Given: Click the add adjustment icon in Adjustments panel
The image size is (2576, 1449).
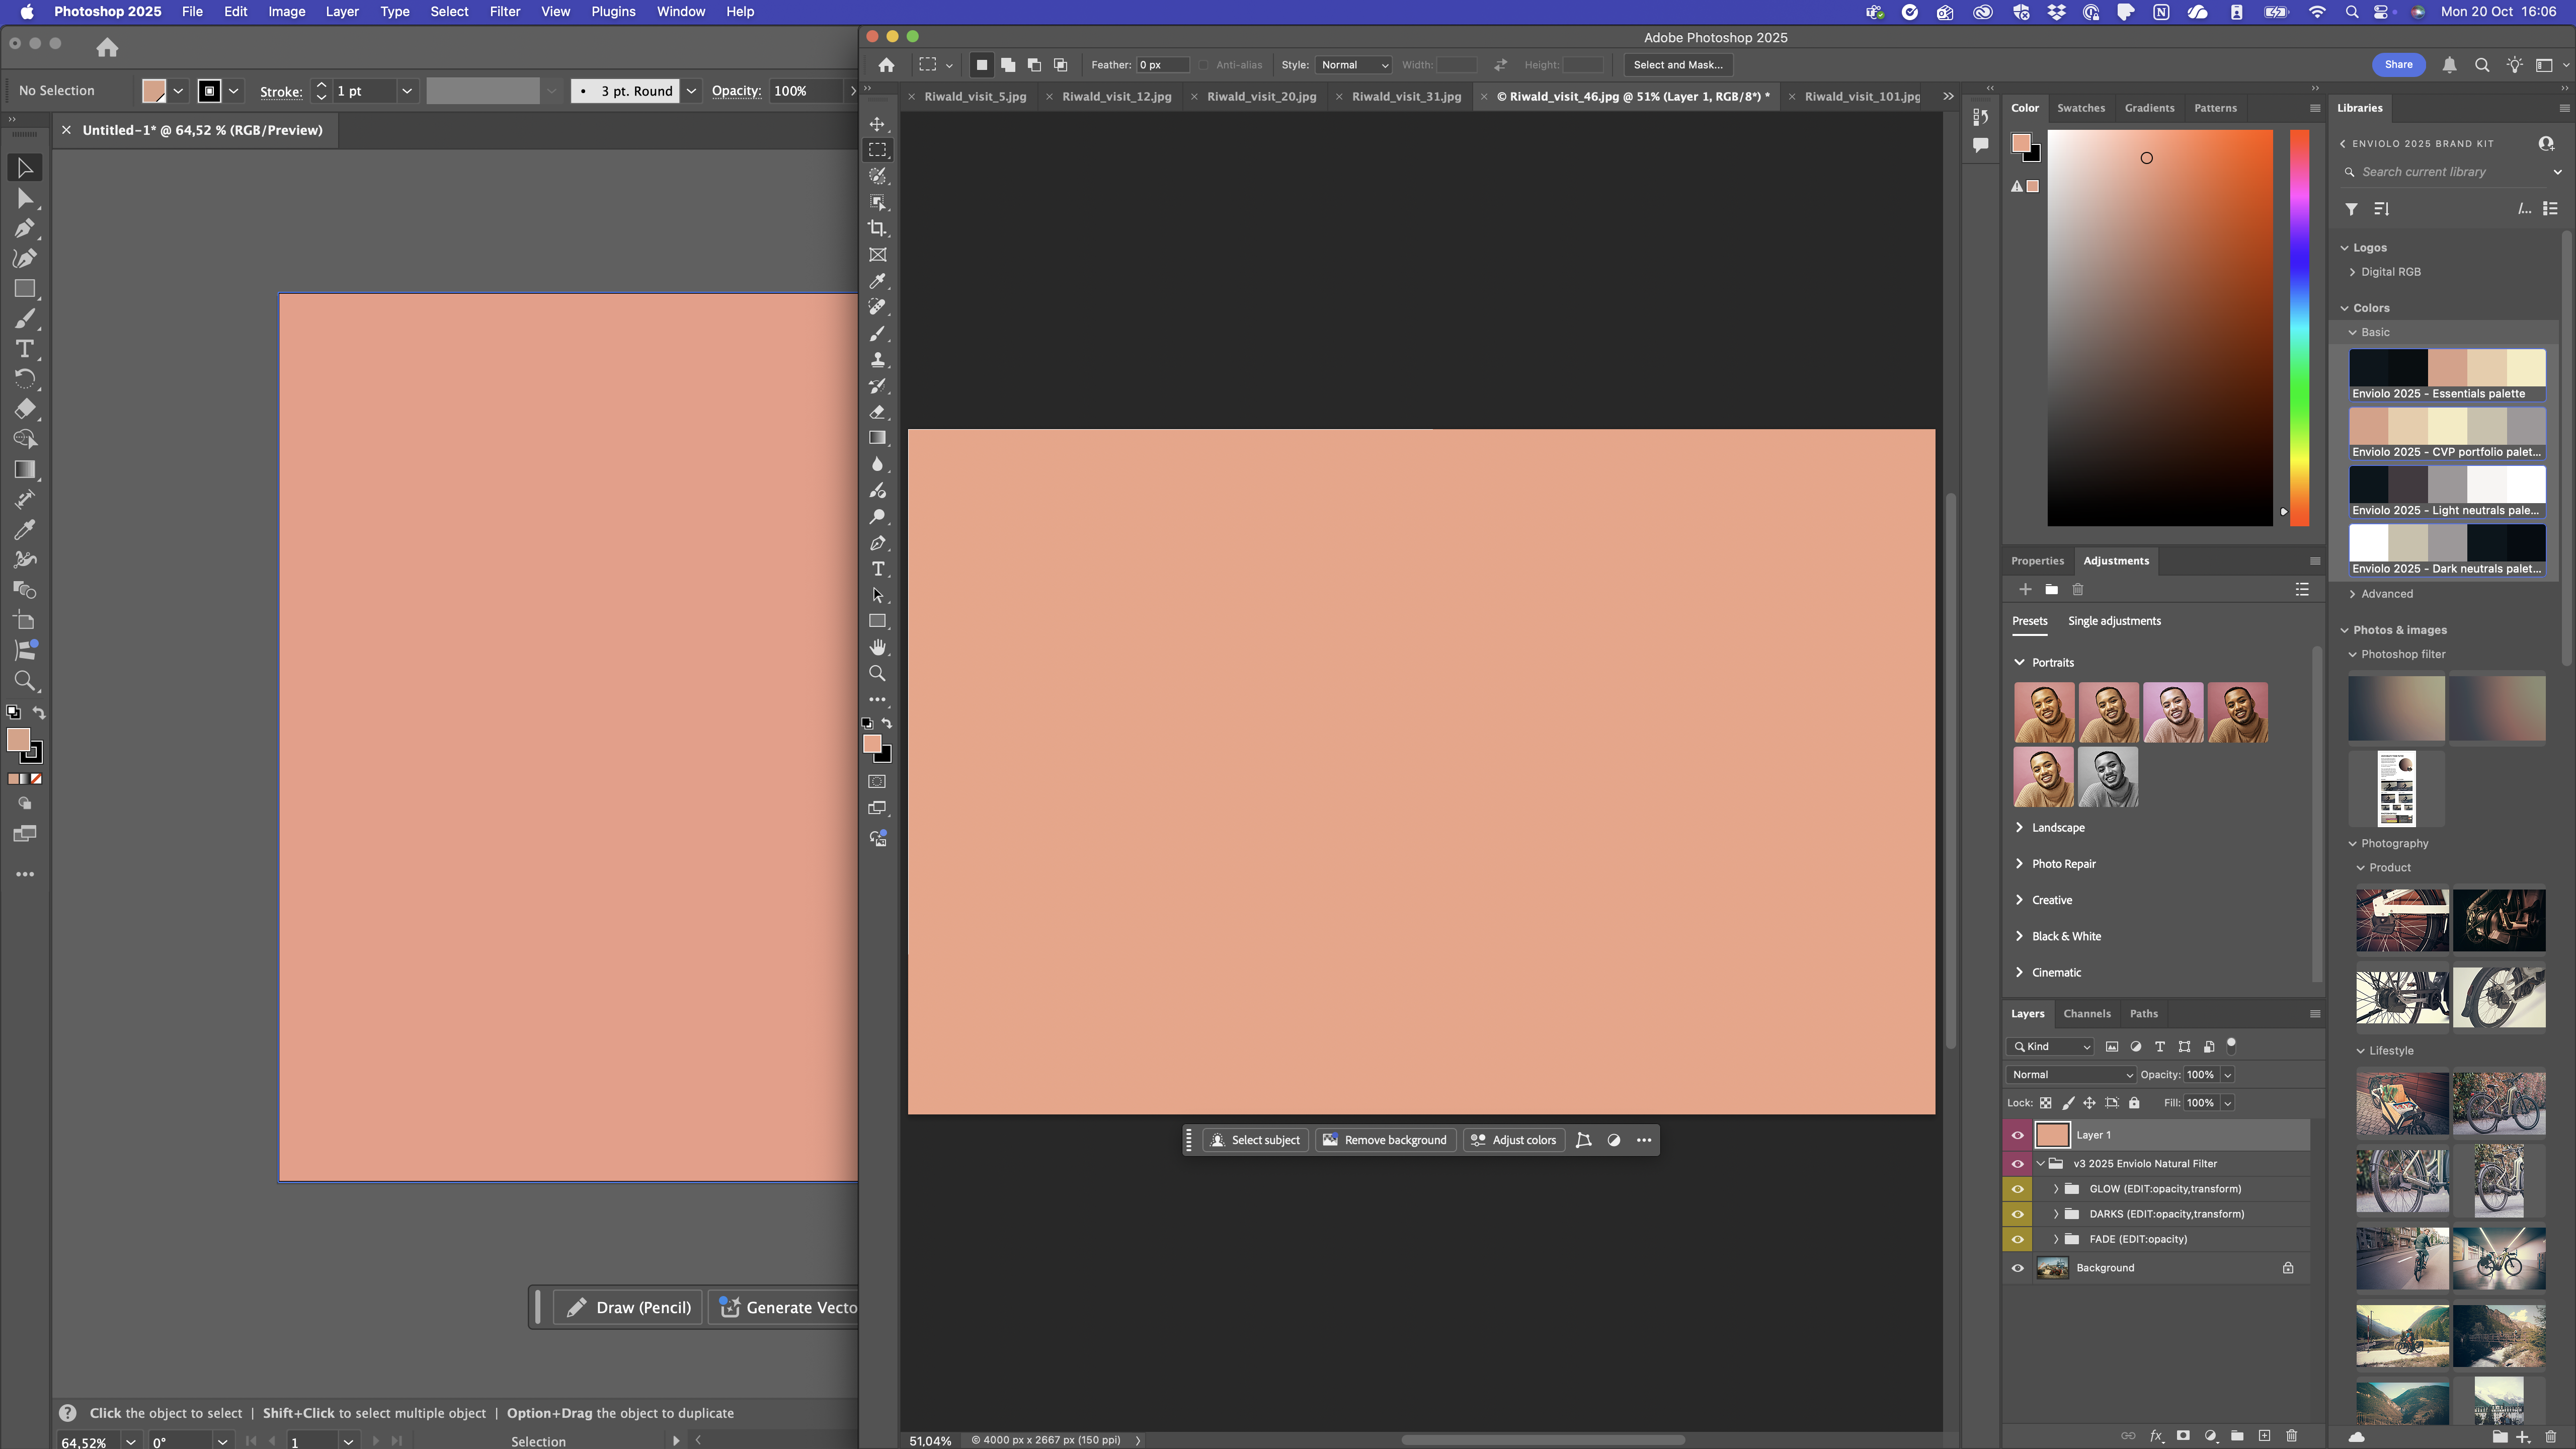Looking at the screenshot, I should tap(2026, 589).
